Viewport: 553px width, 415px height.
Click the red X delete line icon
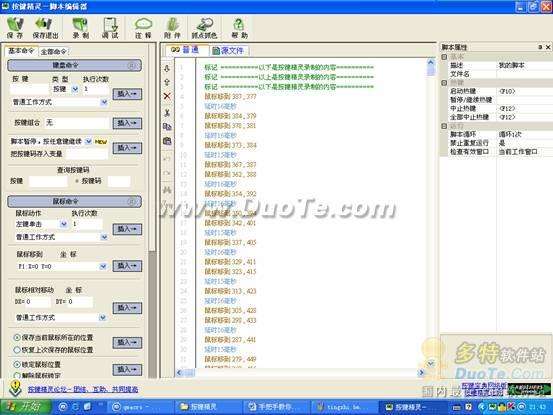pos(167,96)
